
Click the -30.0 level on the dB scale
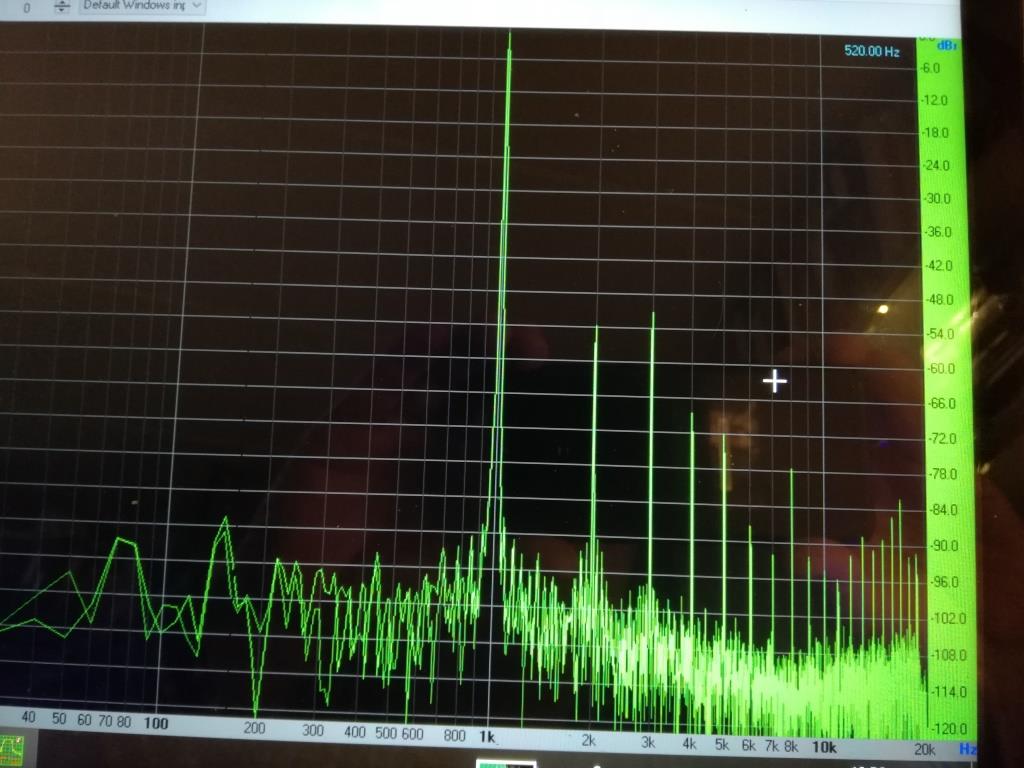(x=936, y=199)
